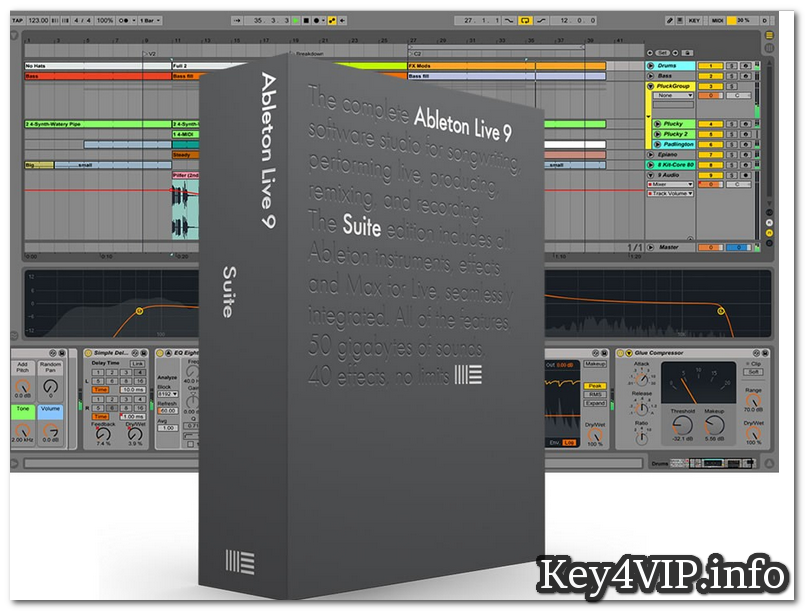The height and width of the screenshot is (611, 805).
Task: Collapse the PluckGroup track
Action: (x=651, y=87)
